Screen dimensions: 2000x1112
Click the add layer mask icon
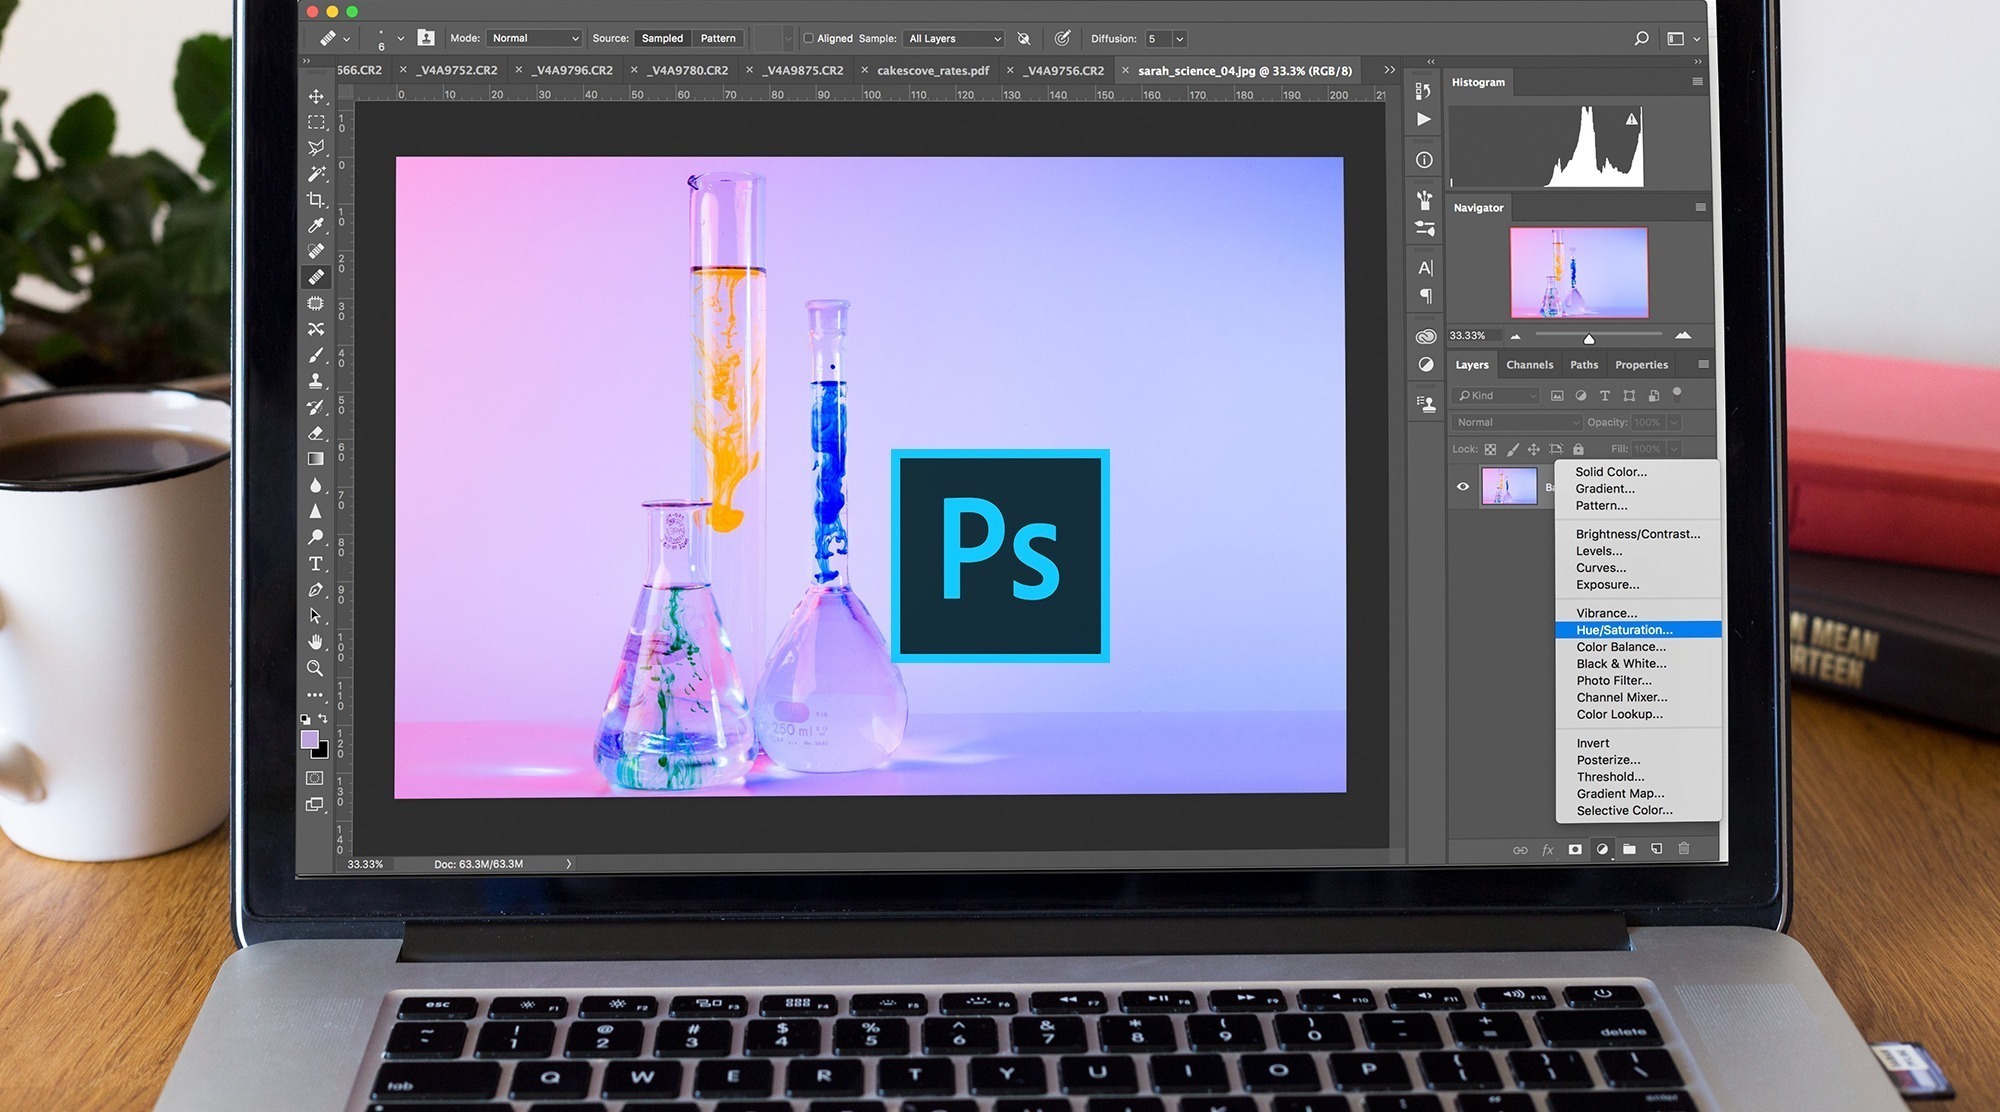[x=1575, y=849]
